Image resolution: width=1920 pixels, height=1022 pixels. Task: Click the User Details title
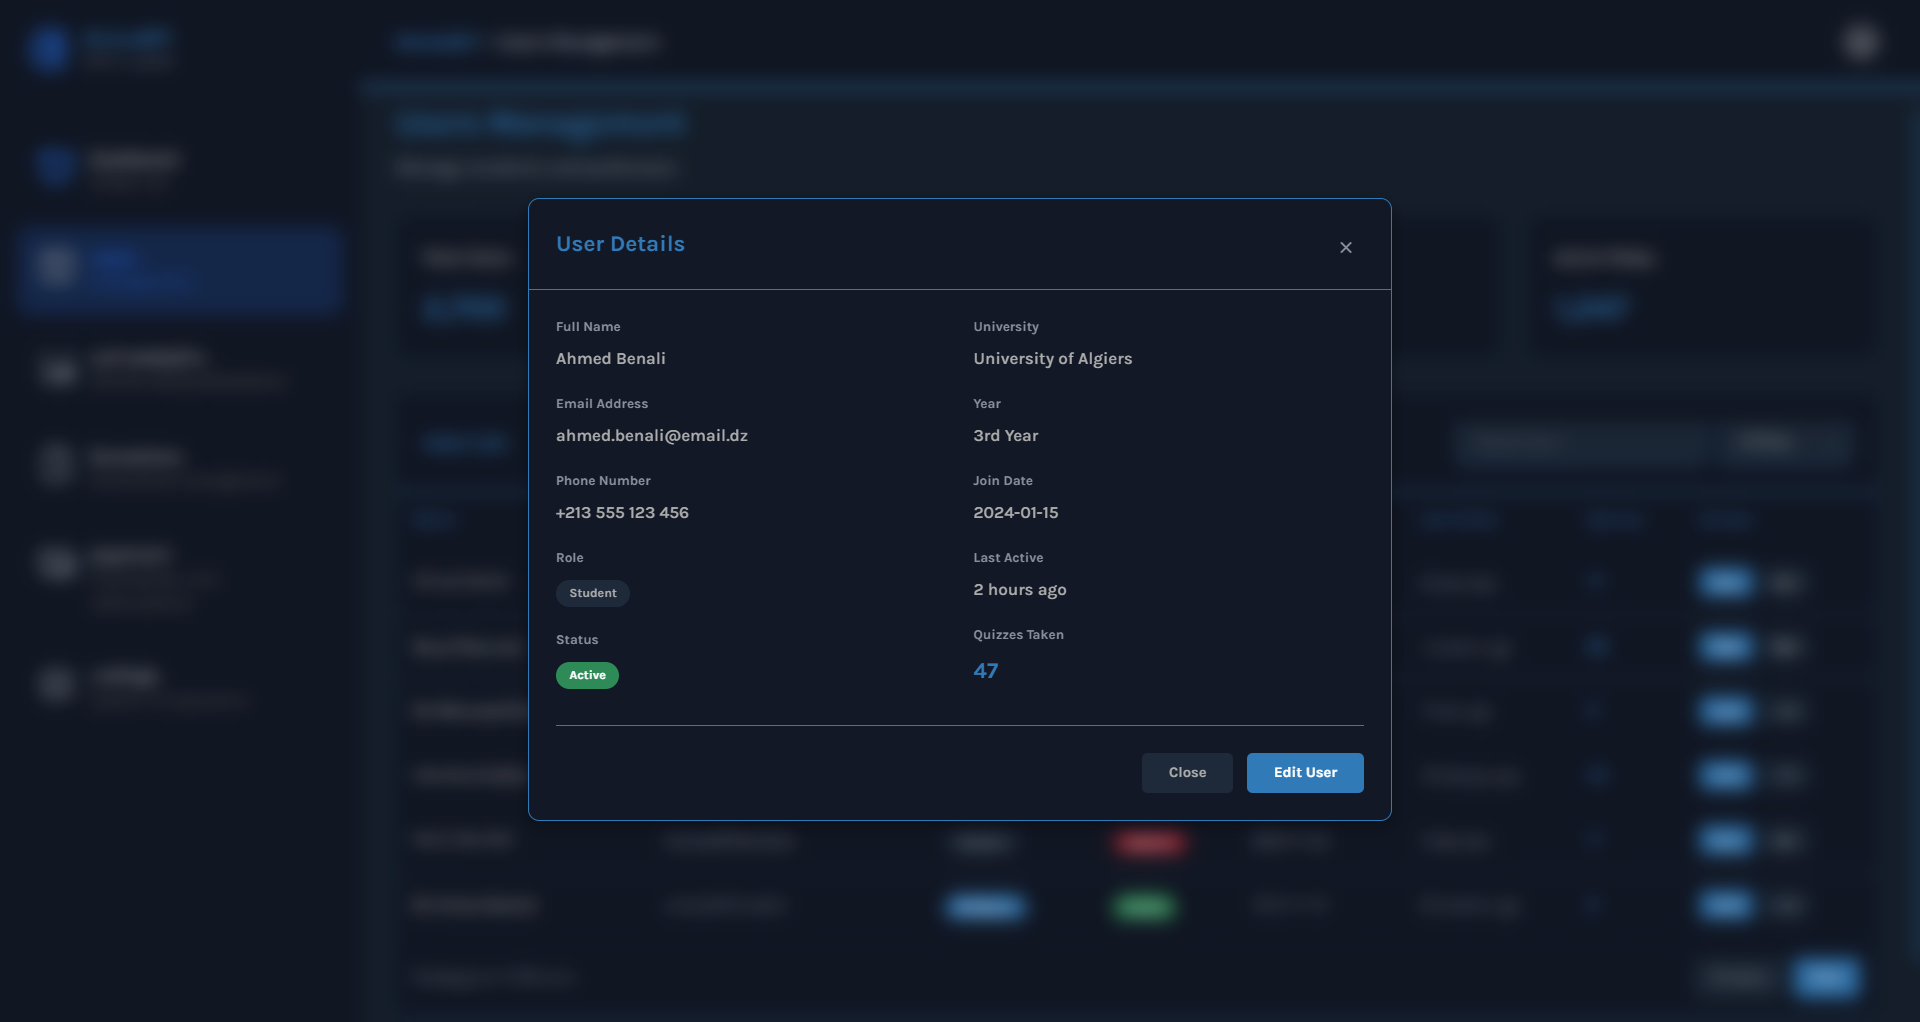click(x=621, y=244)
